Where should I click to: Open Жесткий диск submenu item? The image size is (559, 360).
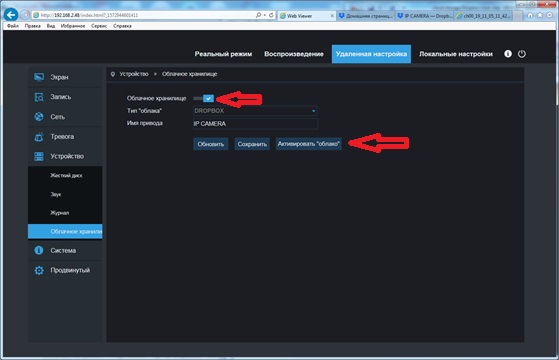click(x=65, y=175)
